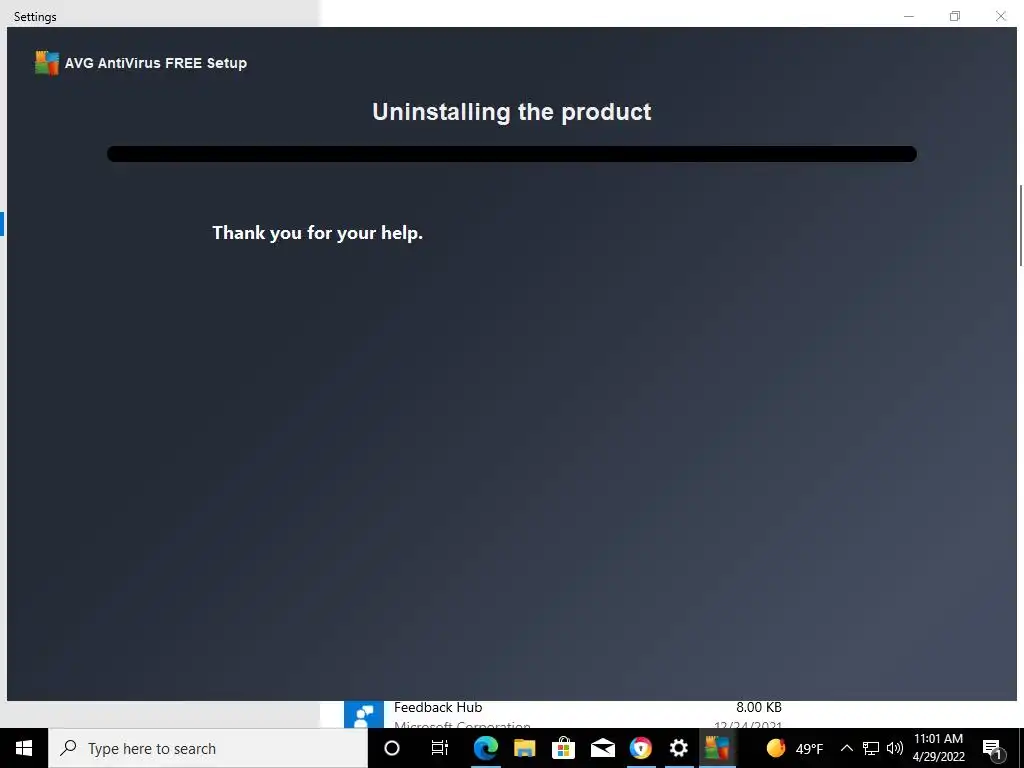The width and height of the screenshot is (1024, 768).
Task: Click the Settings window scrollbar
Action: (1021, 225)
